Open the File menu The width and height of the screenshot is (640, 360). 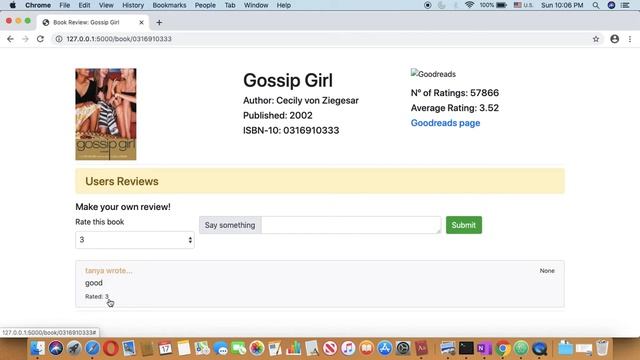64,5
